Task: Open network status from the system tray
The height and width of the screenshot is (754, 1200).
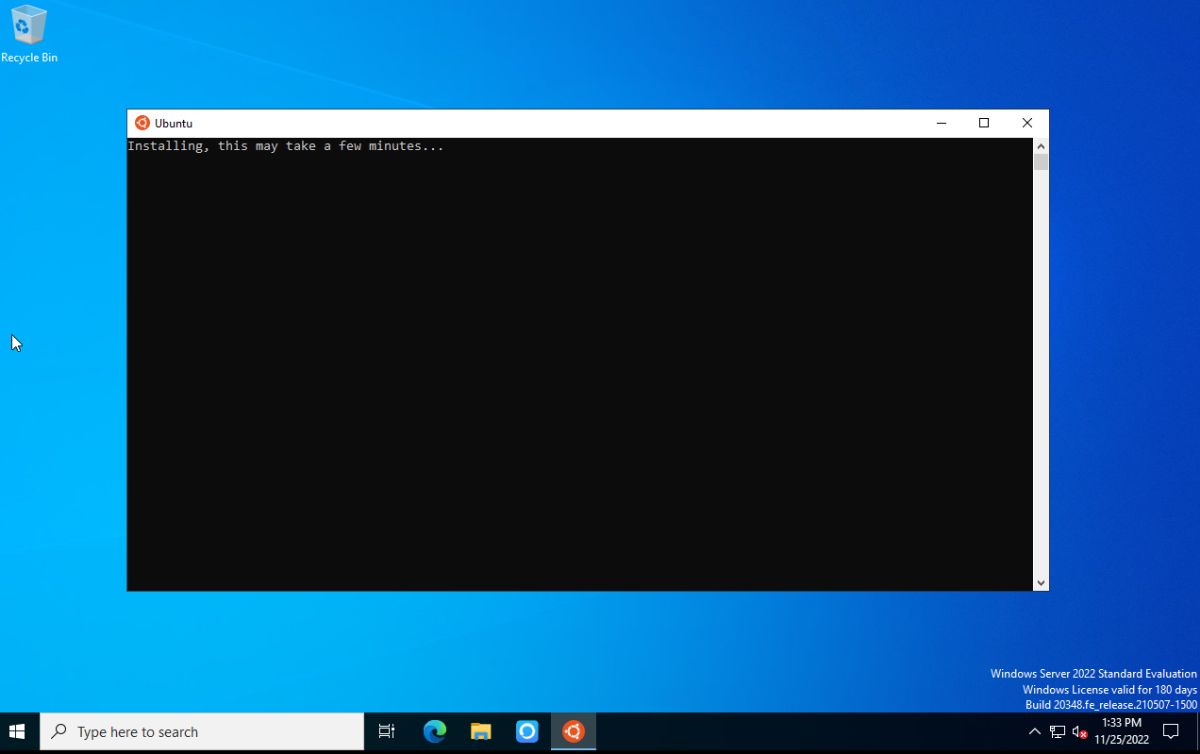Action: point(1057,731)
